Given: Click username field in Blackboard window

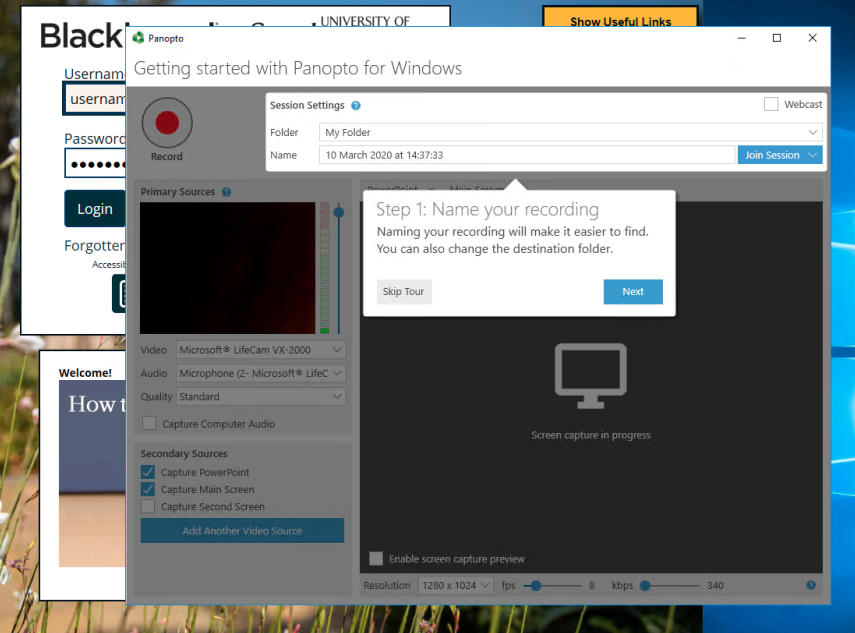Looking at the screenshot, I should pos(95,99).
